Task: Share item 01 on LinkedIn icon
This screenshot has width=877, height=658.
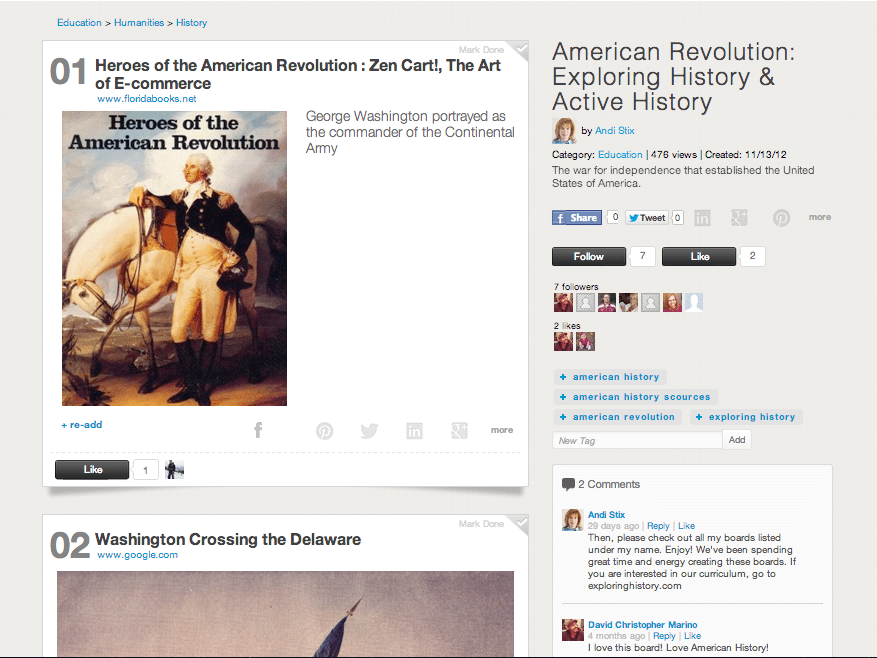Action: (x=414, y=431)
